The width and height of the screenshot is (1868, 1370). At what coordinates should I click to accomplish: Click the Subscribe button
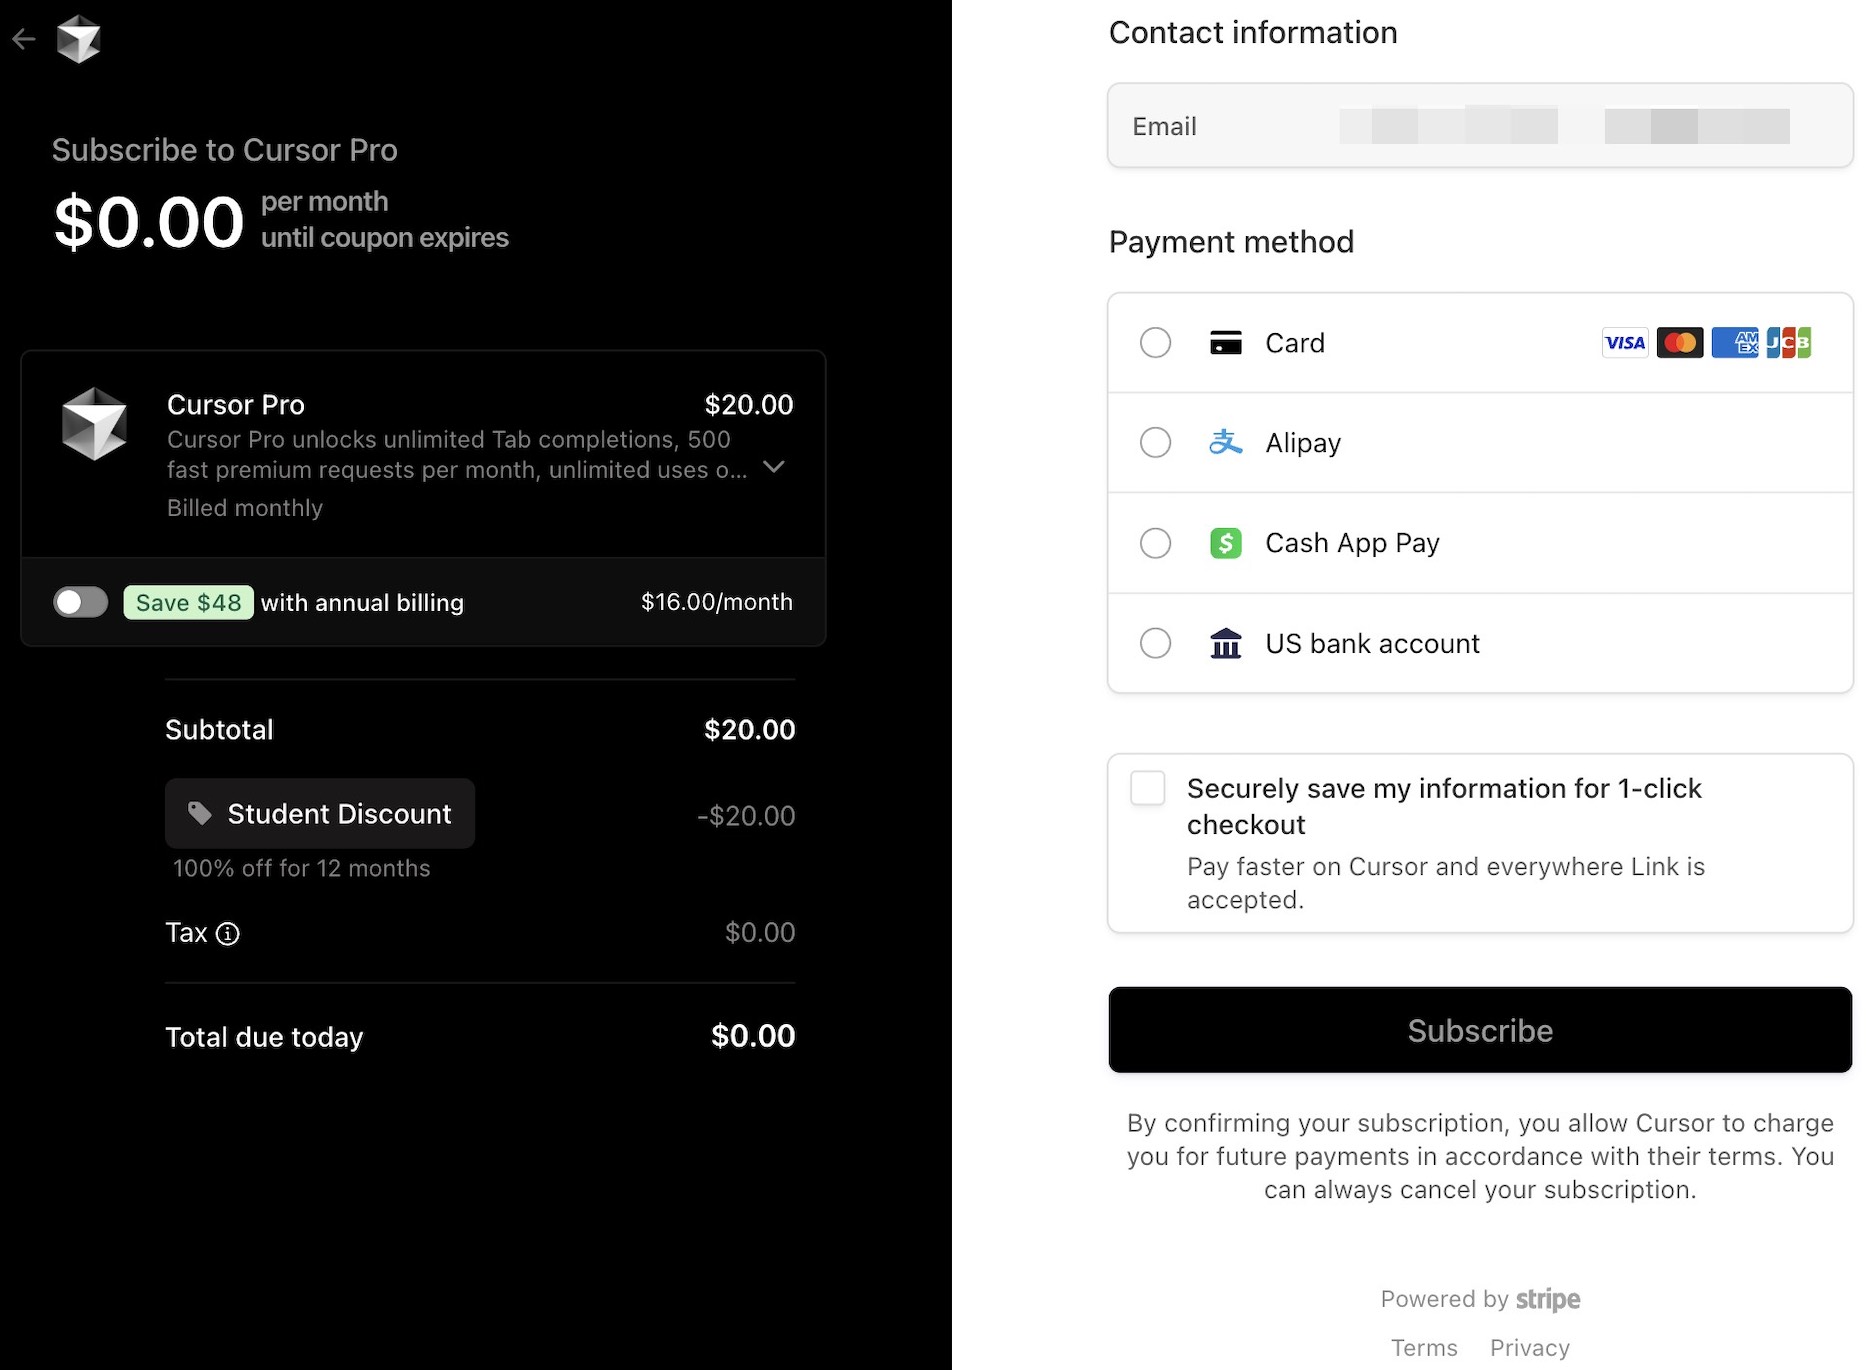1480,1030
